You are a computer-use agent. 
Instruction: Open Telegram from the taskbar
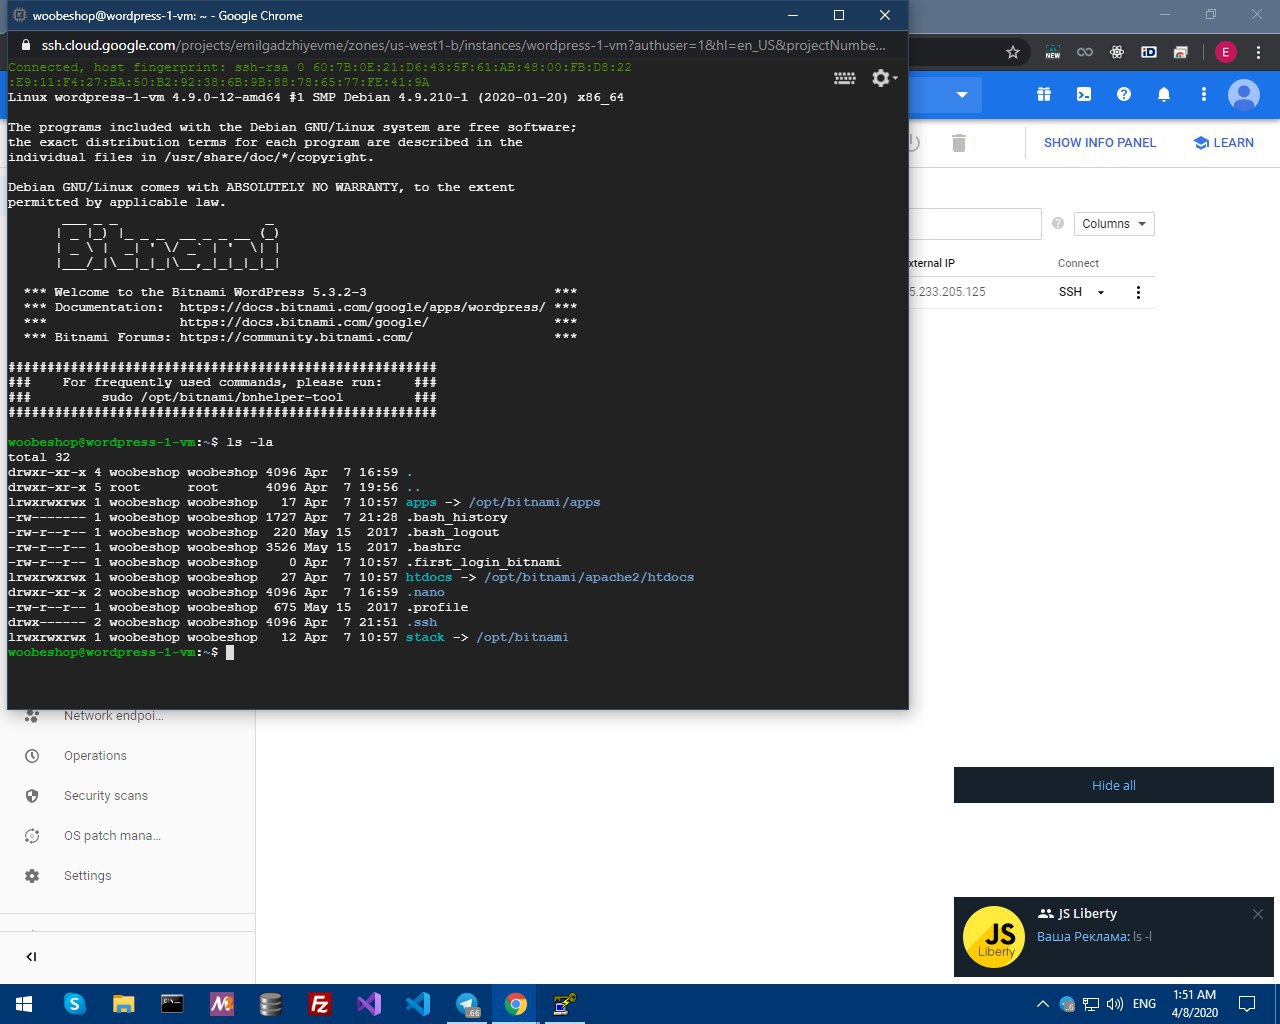(x=467, y=1004)
